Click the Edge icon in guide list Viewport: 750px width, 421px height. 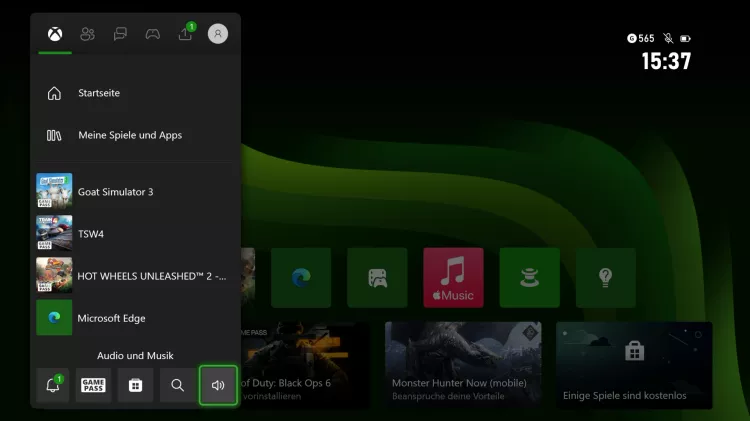tap(54, 317)
